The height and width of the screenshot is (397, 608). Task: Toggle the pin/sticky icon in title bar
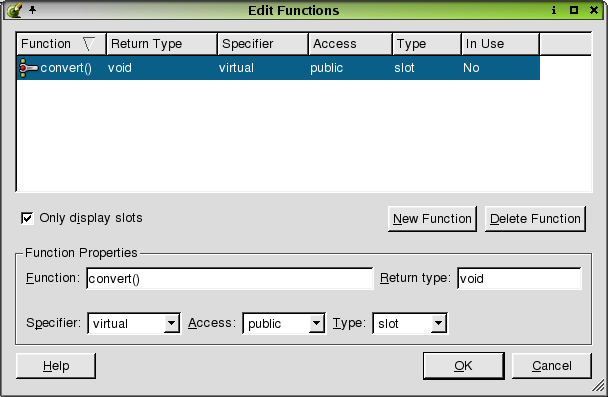pyautogui.click(x=33, y=10)
